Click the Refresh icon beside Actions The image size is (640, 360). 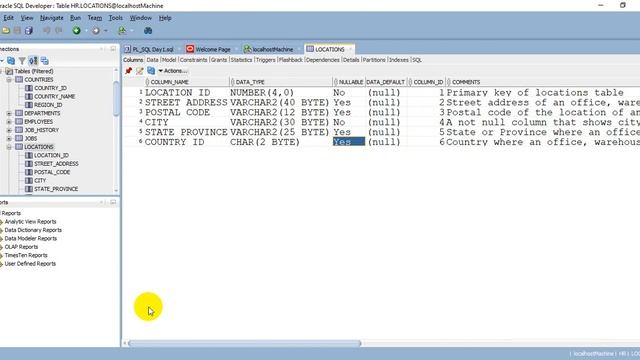[x=151, y=71]
